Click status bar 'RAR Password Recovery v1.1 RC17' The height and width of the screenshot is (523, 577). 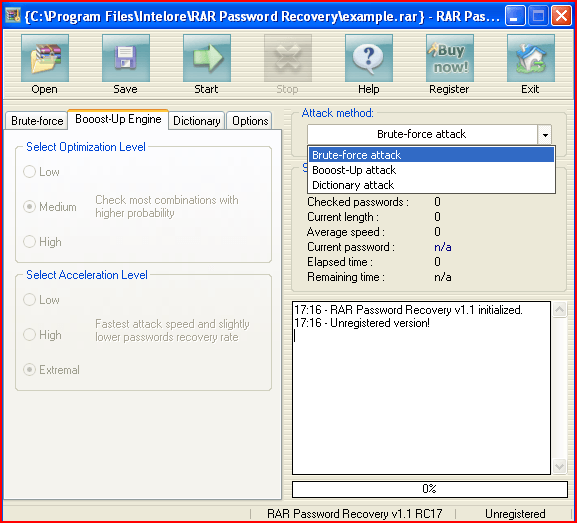355,513
